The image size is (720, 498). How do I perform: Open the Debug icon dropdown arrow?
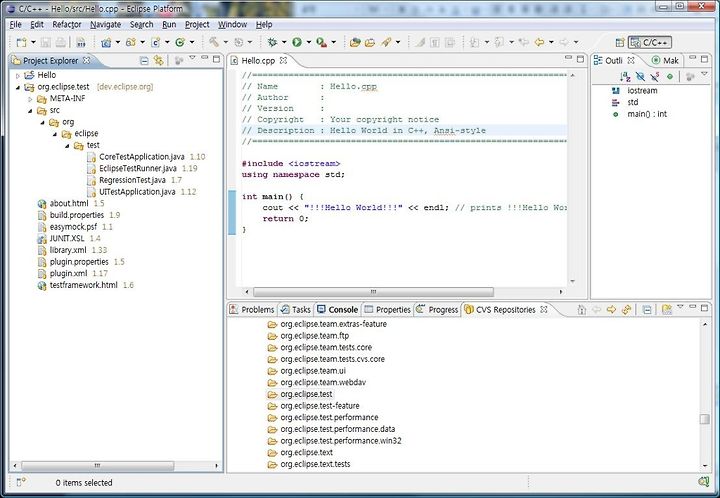click(x=284, y=42)
